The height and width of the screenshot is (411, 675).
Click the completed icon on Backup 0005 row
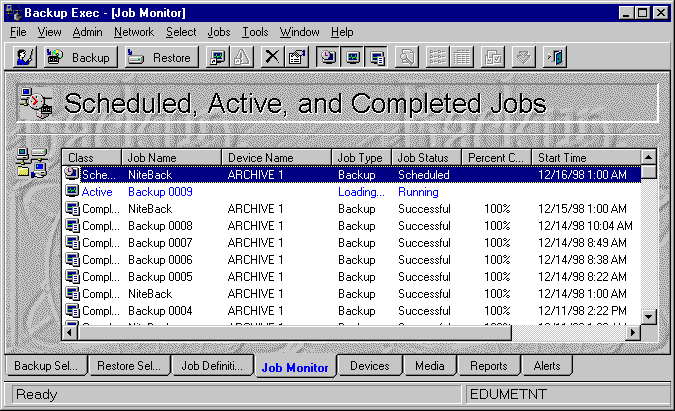(x=72, y=276)
